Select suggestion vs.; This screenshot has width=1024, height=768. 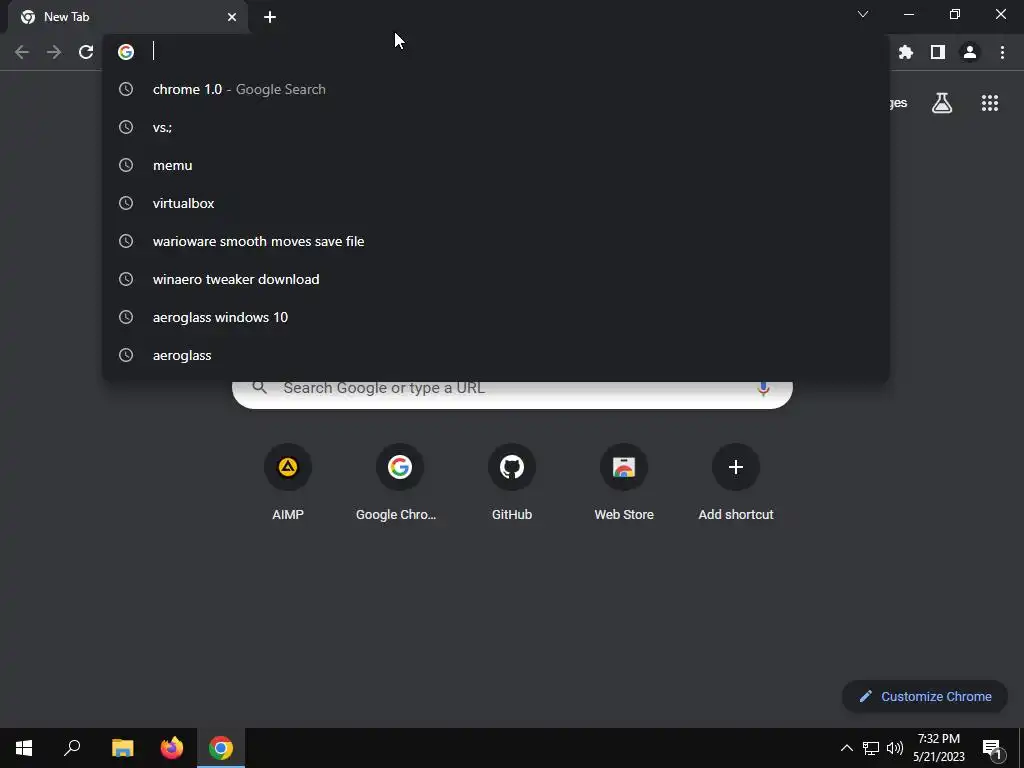tap(496, 127)
